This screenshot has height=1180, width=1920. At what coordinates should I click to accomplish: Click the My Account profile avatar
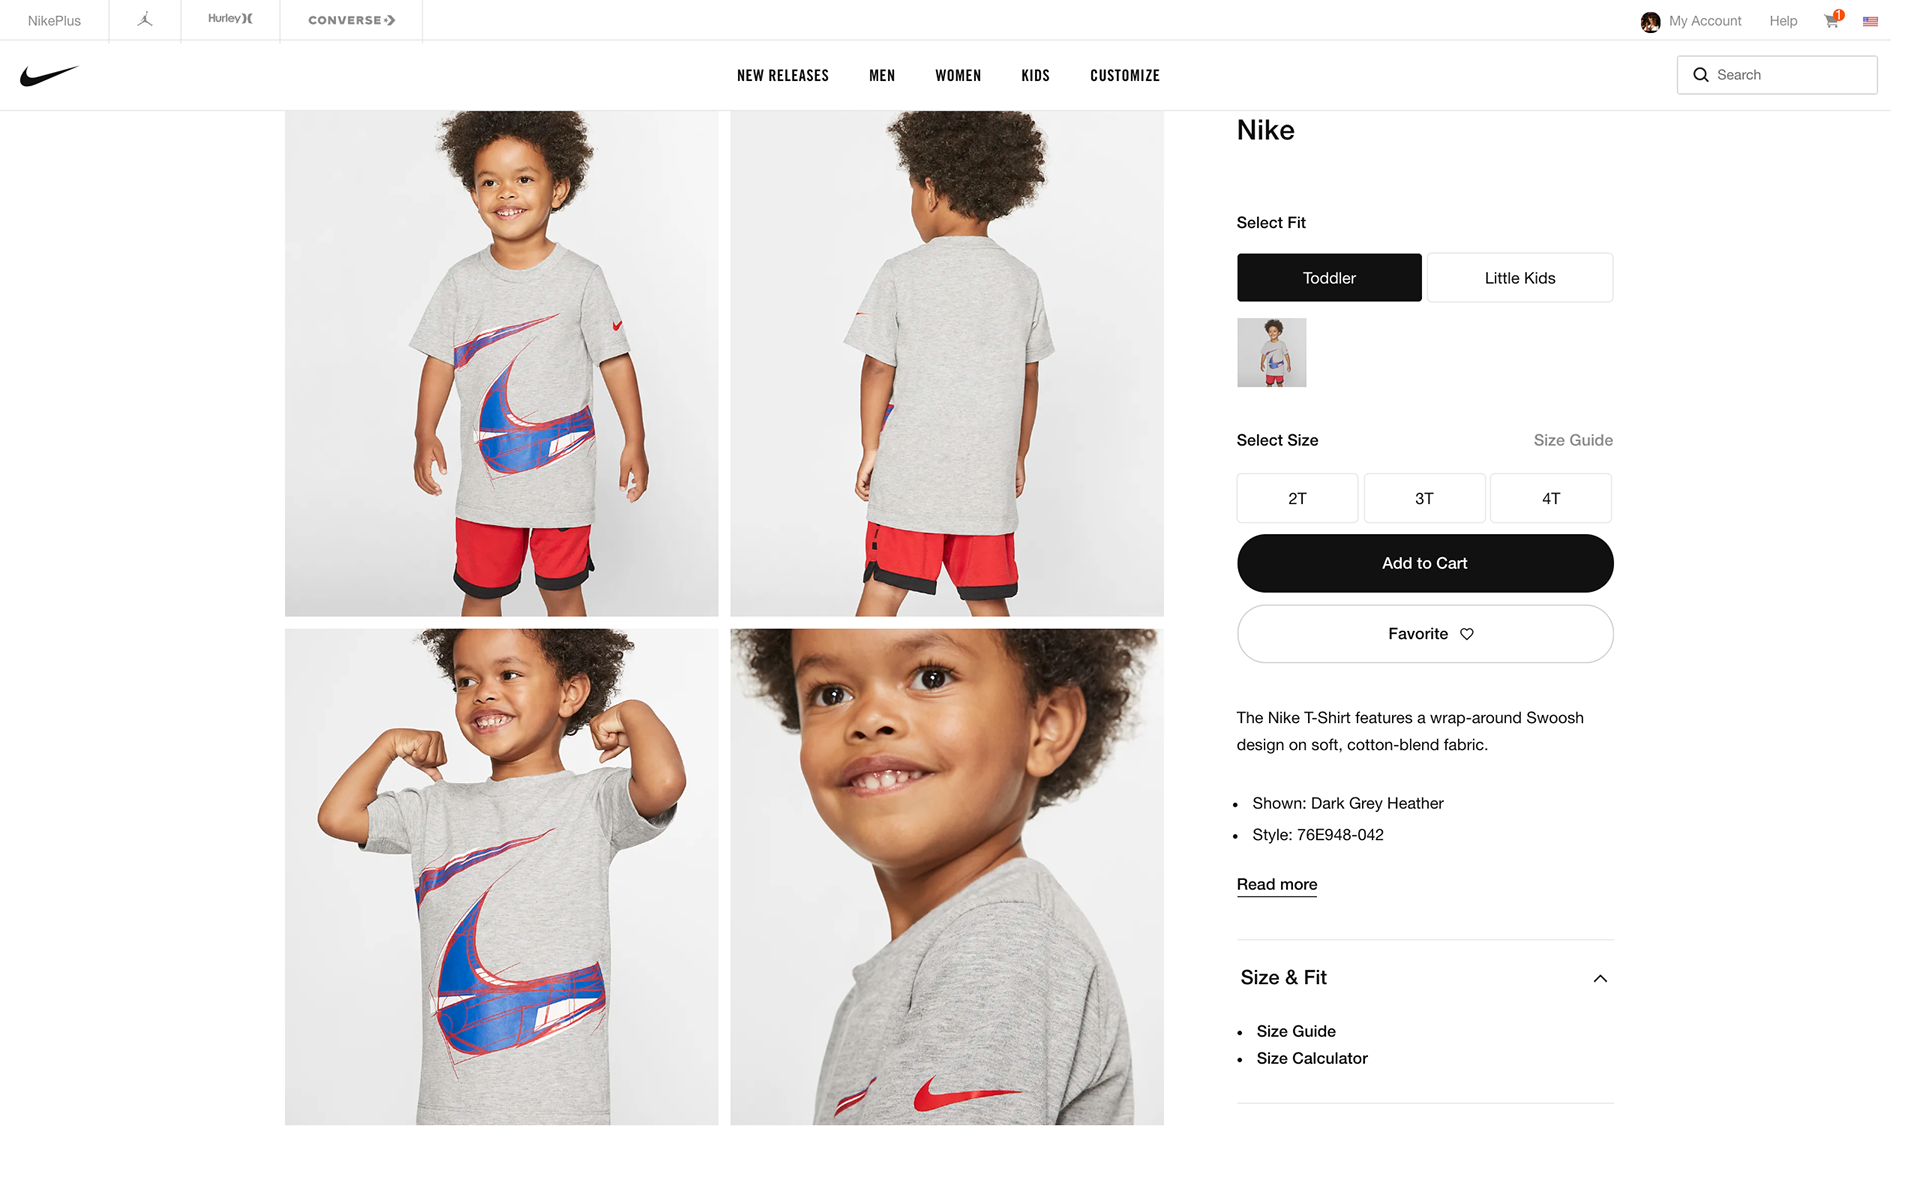pos(1650,21)
